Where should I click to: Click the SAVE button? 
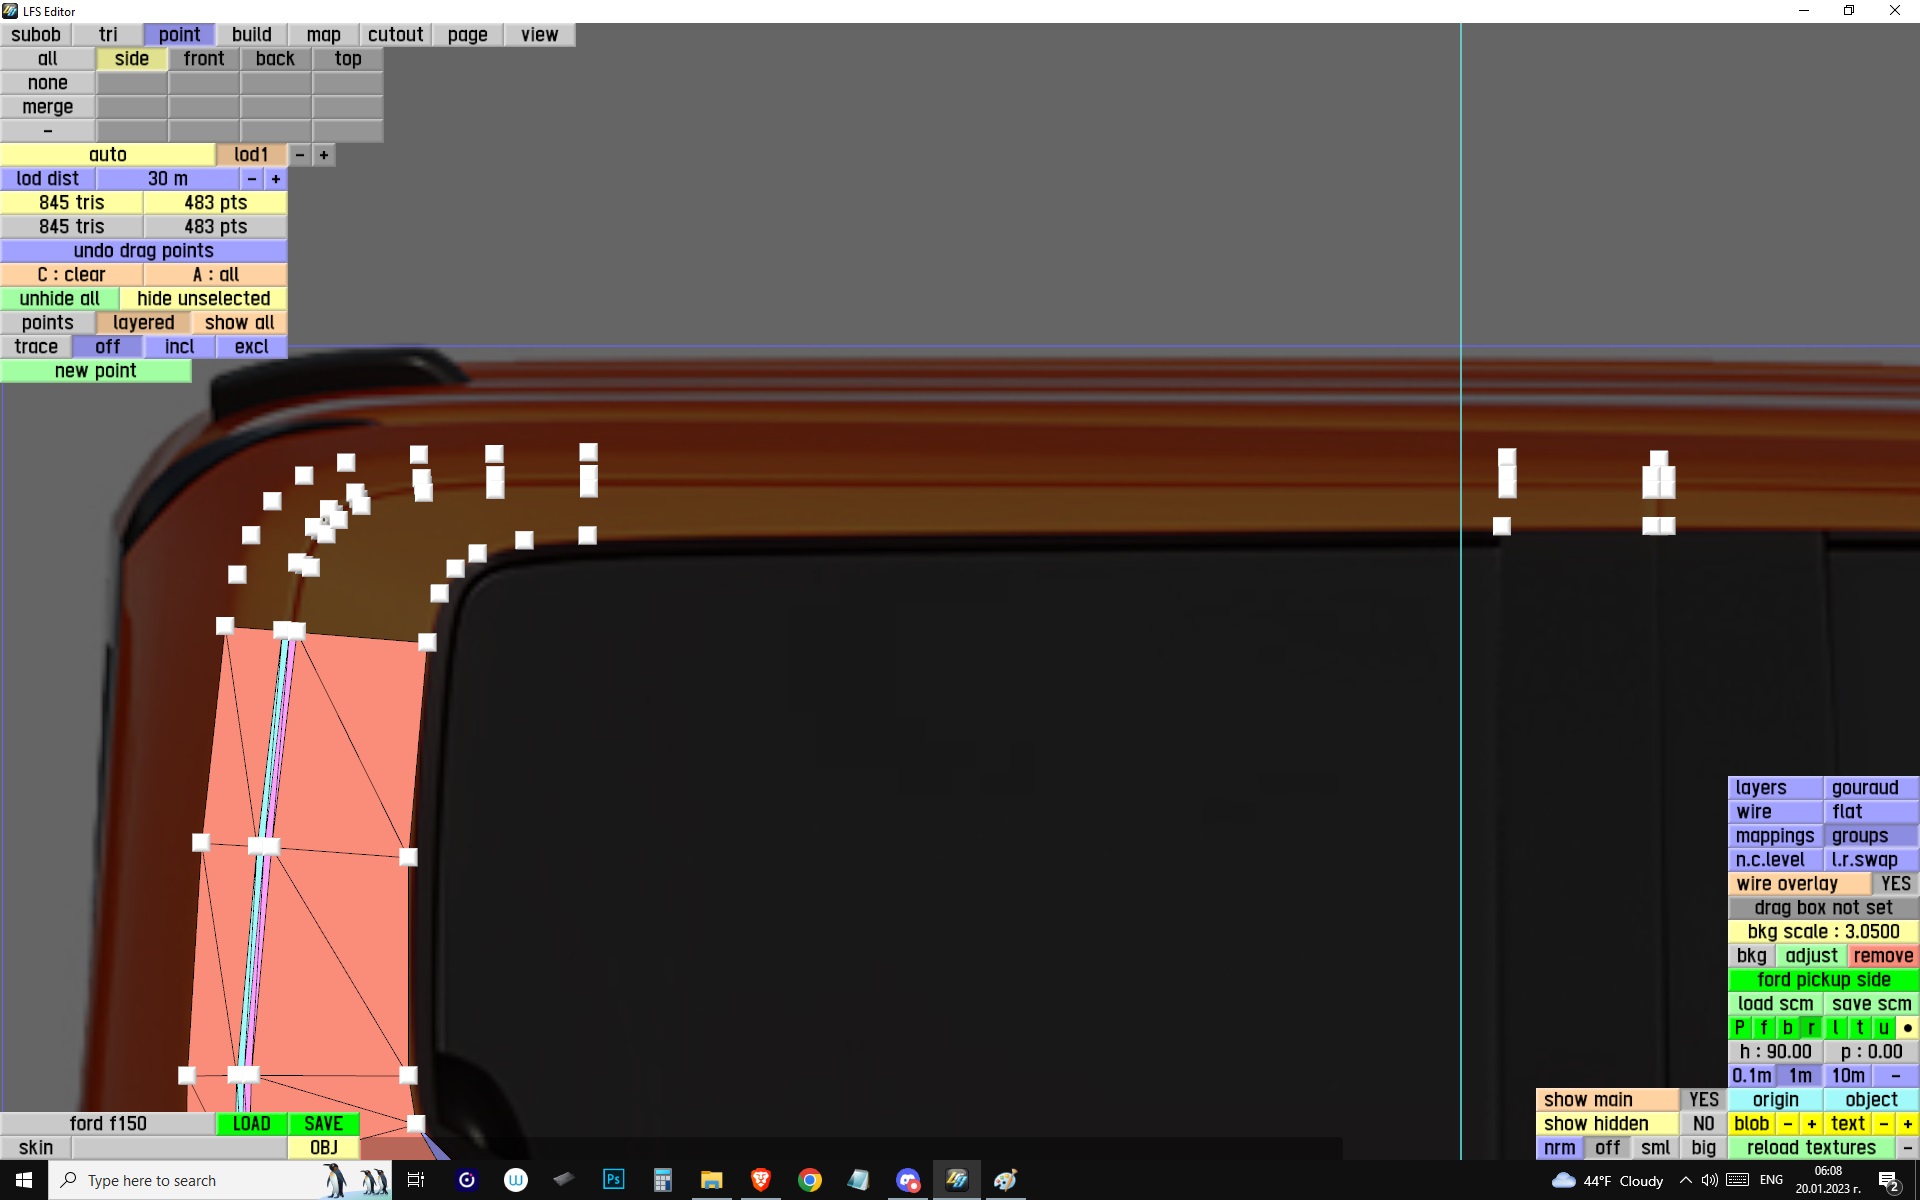[x=323, y=1123]
